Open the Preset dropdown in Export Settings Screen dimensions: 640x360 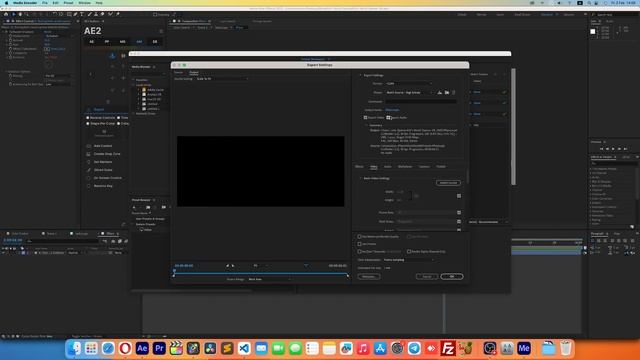pyautogui.click(x=409, y=93)
